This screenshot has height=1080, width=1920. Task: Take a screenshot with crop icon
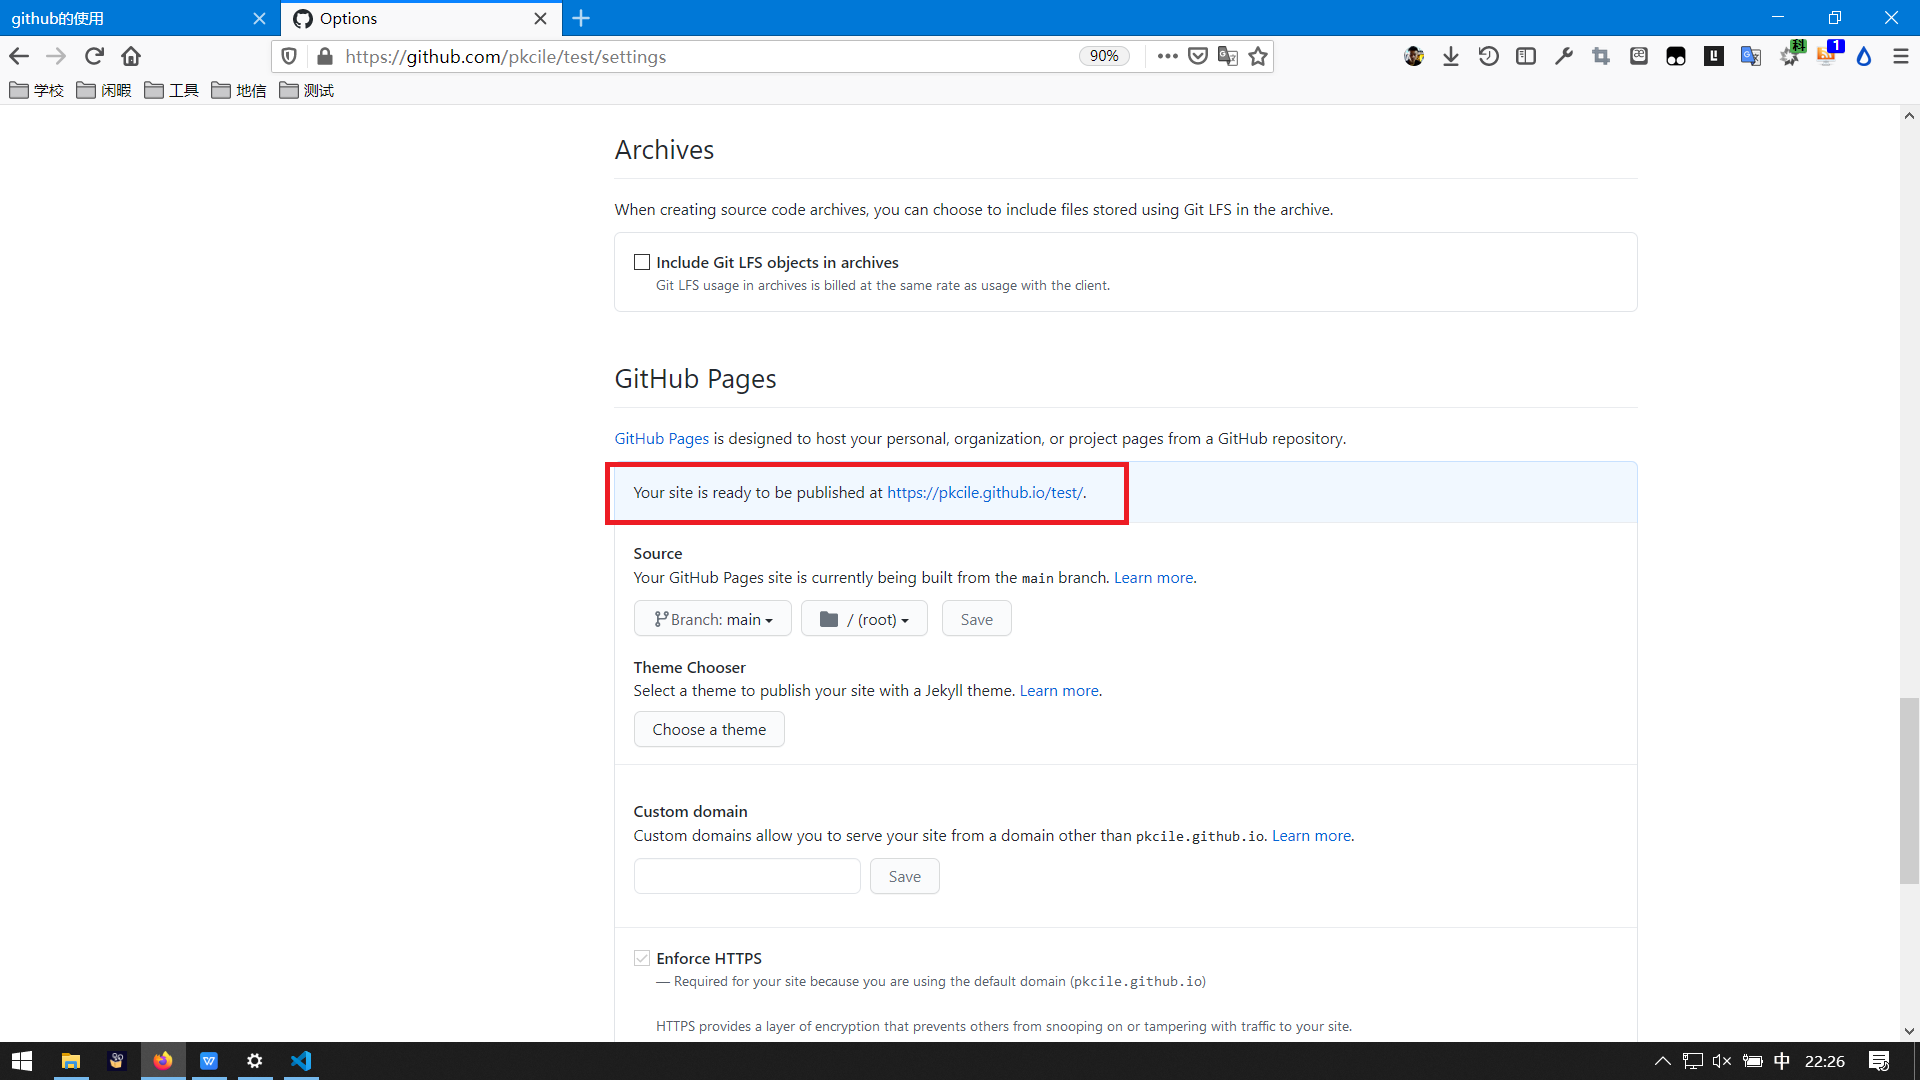point(1601,57)
